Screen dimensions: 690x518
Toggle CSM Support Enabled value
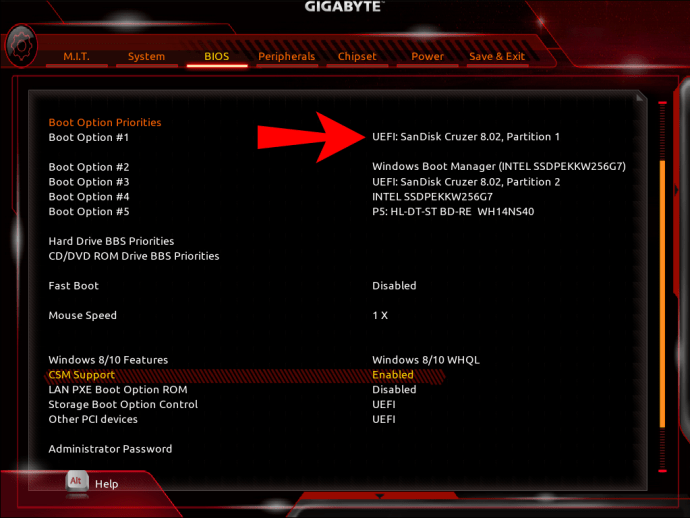point(393,375)
